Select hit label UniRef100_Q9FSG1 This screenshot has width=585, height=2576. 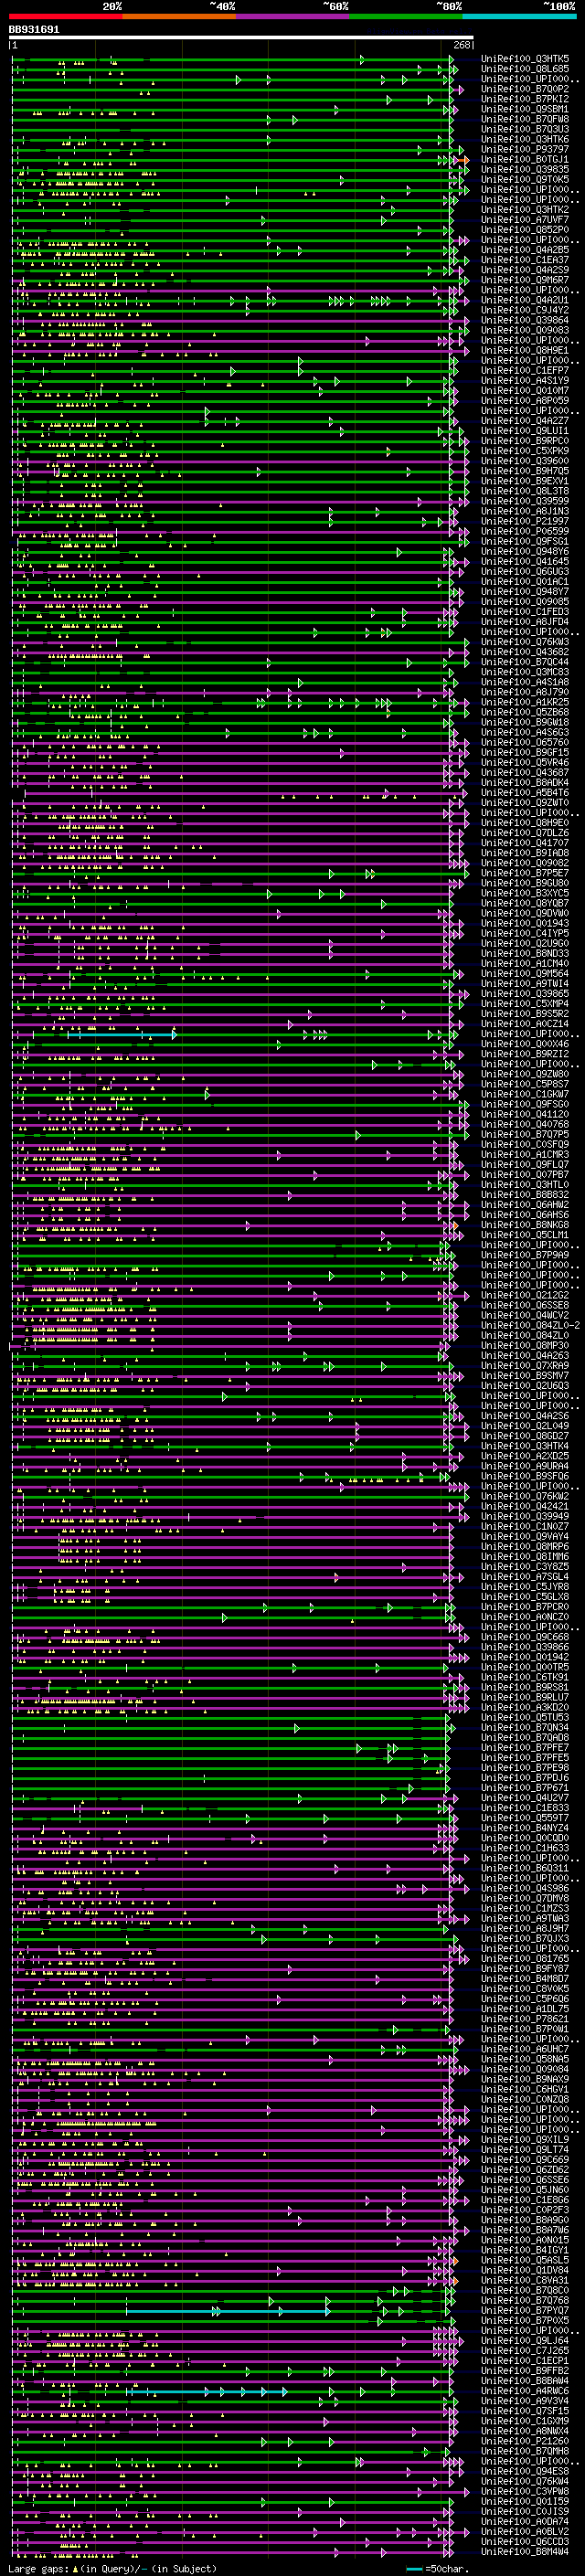tap(525, 541)
